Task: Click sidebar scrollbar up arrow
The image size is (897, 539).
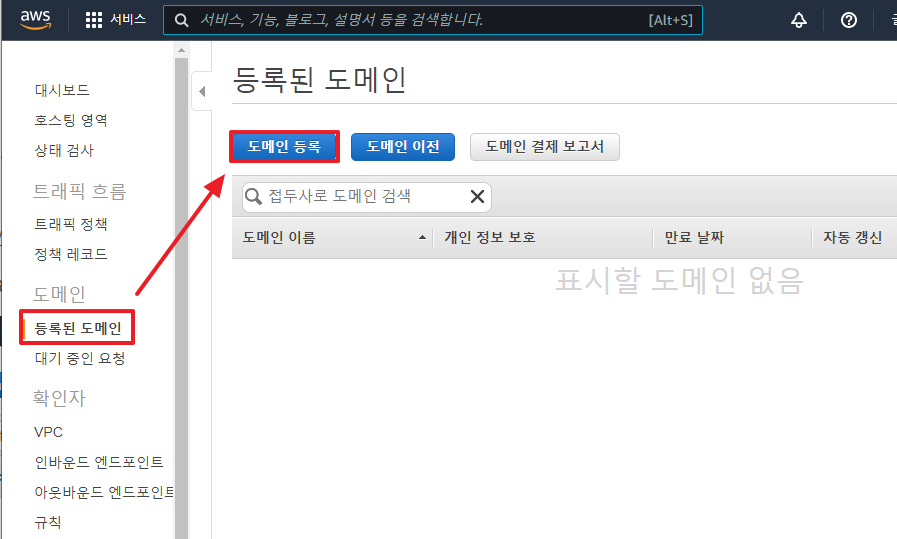Action: click(181, 50)
